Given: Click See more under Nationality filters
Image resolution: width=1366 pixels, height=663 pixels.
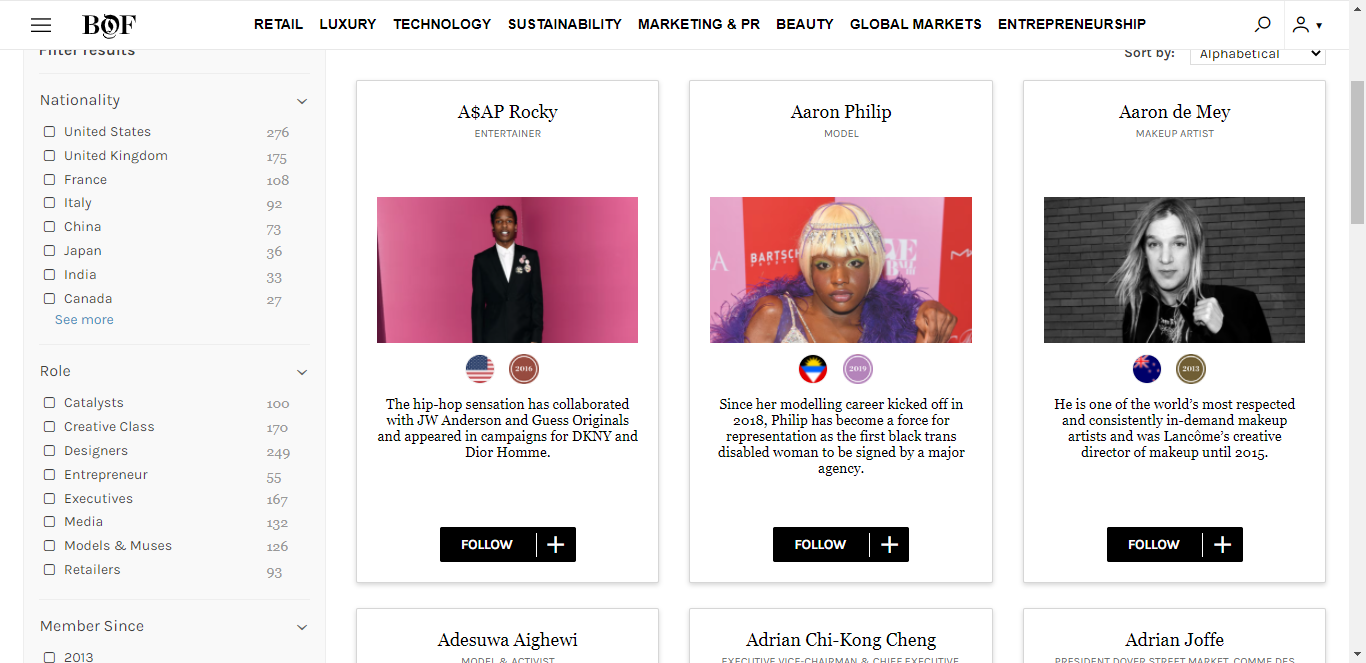Looking at the screenshot, I should (x=83, y=319).
